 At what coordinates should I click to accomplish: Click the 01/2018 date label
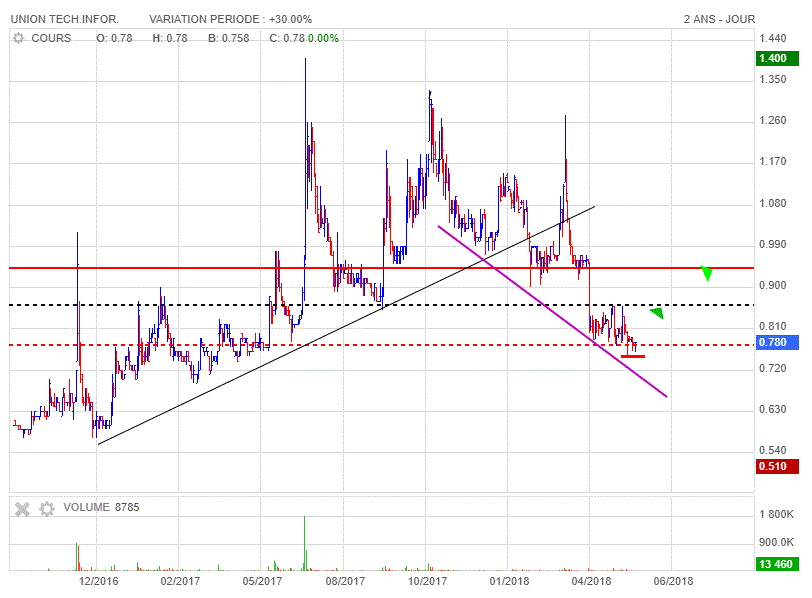tap(510, 581)
